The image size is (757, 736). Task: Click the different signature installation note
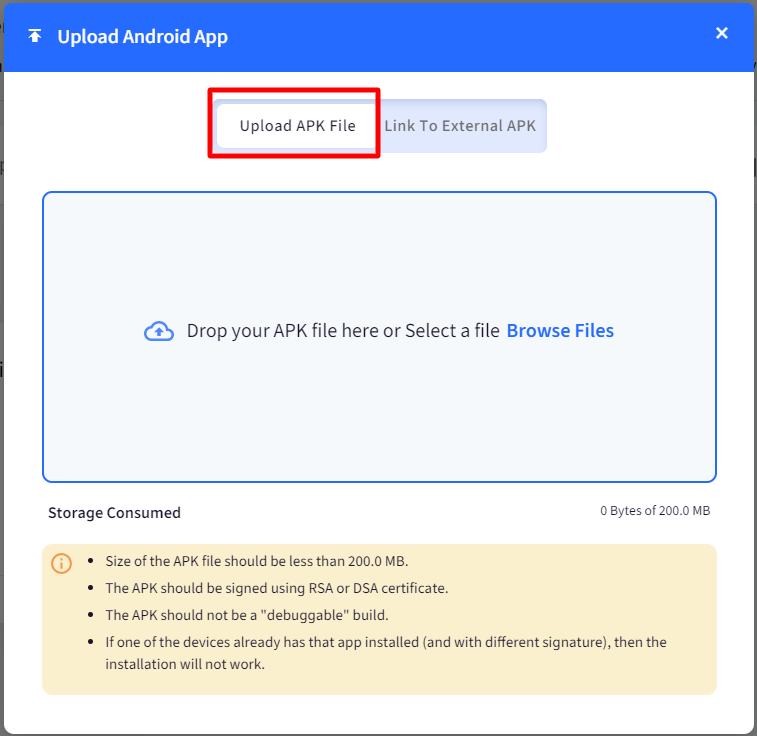(x=386, y=642)
